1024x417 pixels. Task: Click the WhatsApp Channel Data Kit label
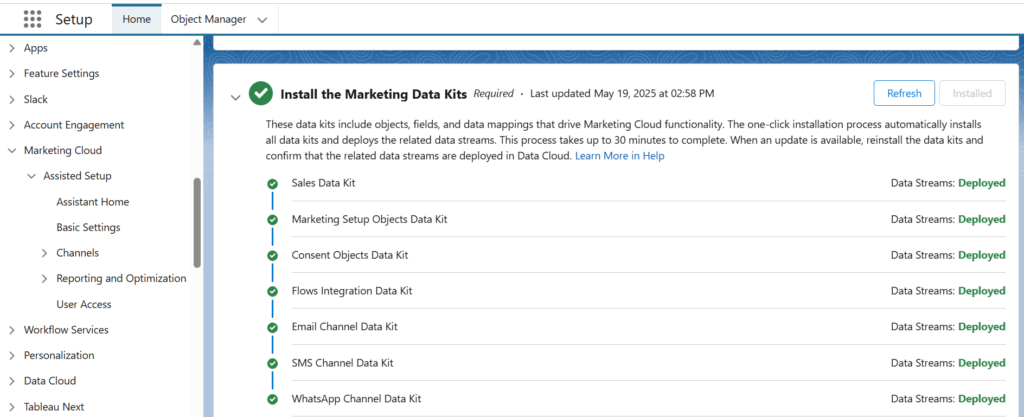click(357, 399)
